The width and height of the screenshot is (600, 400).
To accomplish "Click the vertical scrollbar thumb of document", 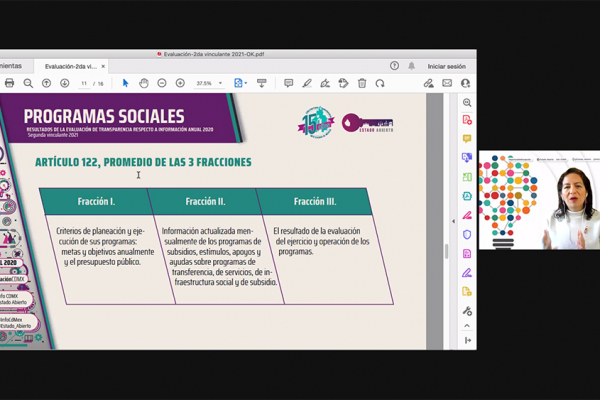I will pyautogui.click(x=446, y=251).
